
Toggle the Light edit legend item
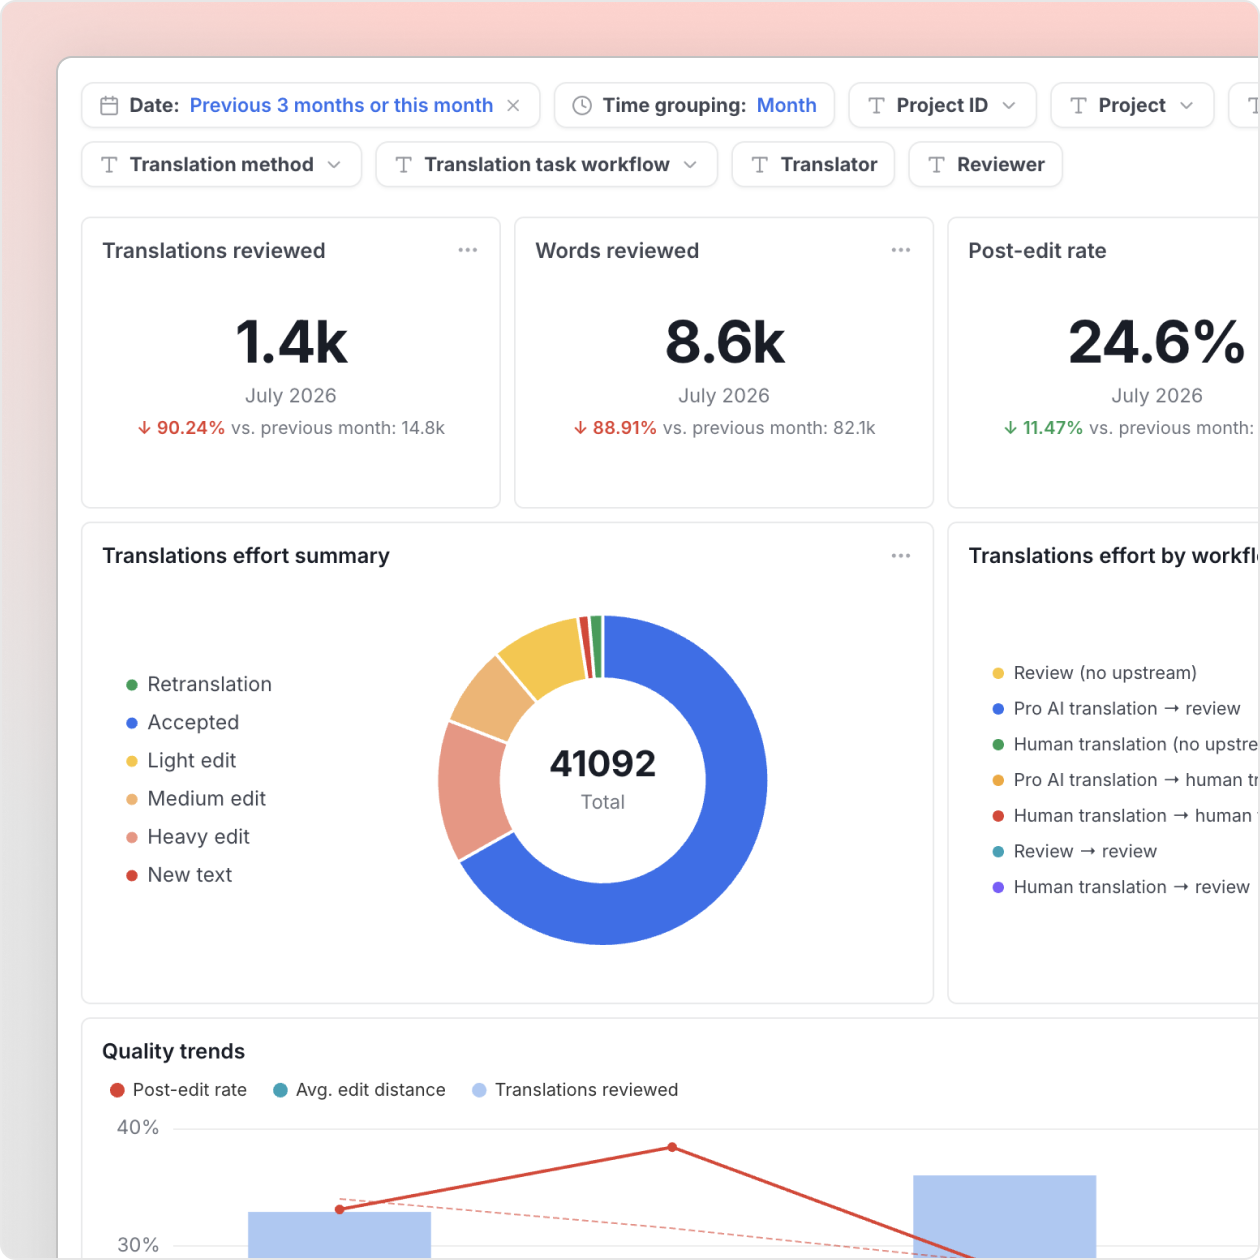tap(181, 760)
